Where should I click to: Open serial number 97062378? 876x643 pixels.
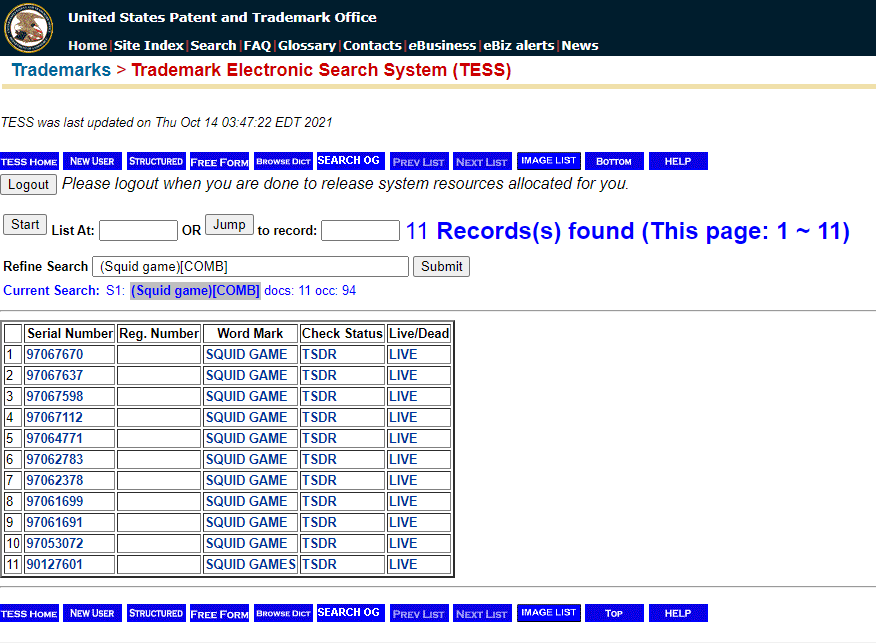(x=55, y=480)
